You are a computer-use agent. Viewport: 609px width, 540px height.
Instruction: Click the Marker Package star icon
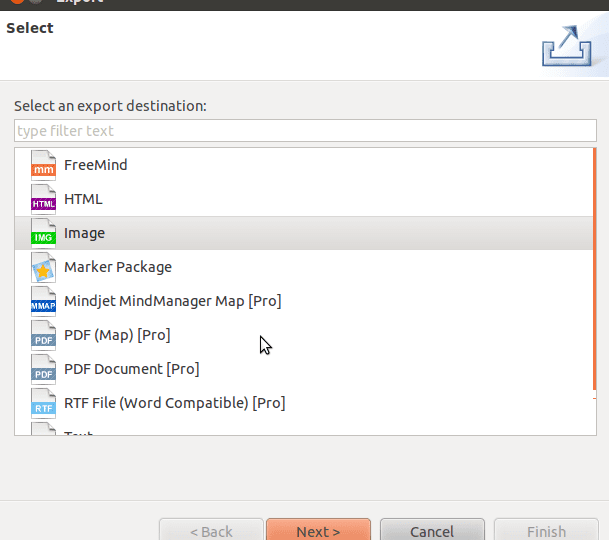(43, 267)
